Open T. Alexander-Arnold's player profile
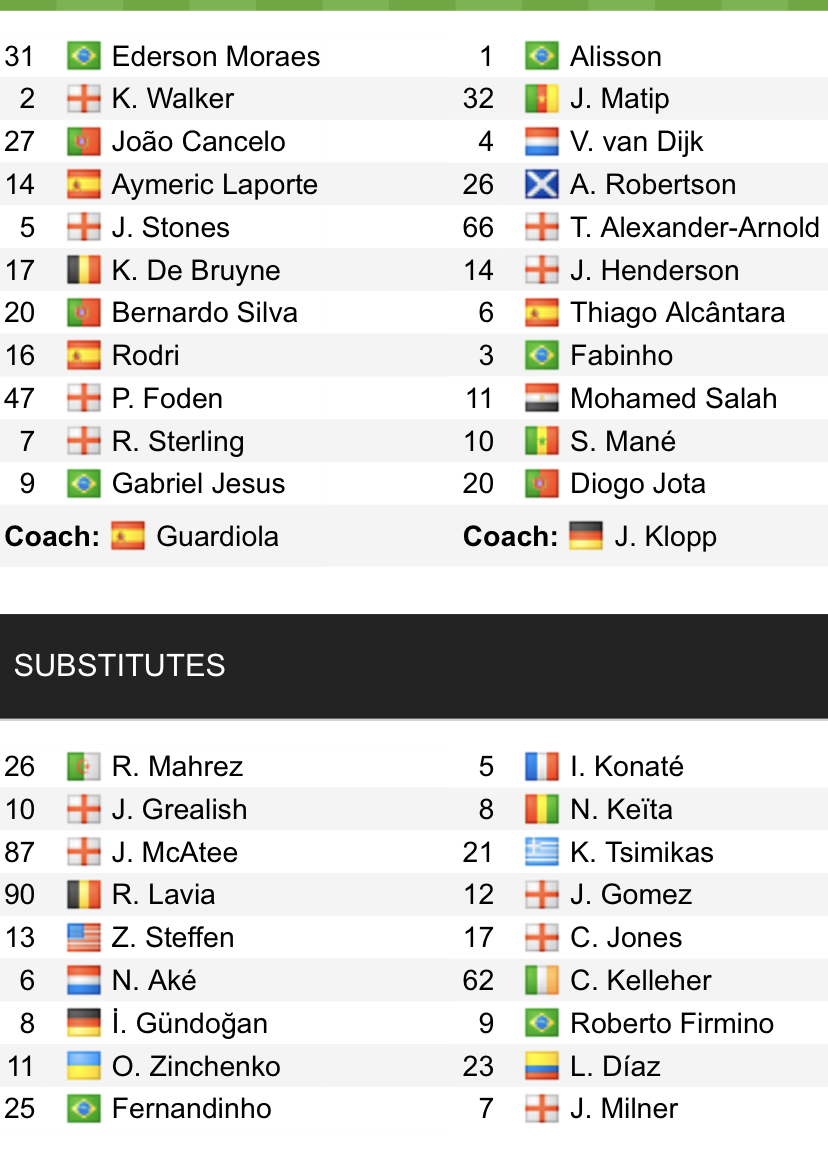The height and width of the screenshot is (1151, 828). (x=694, y=228)
